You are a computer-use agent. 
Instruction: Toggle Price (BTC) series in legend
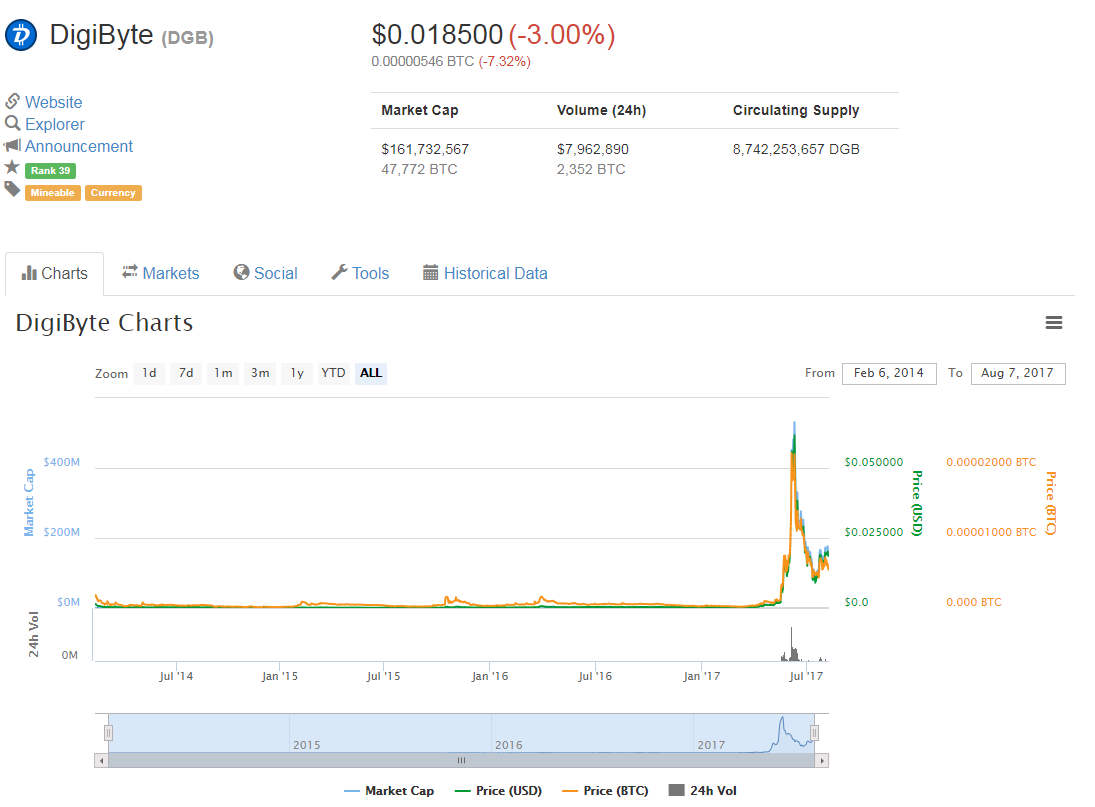pyautogui.click(x=605, y=791)
